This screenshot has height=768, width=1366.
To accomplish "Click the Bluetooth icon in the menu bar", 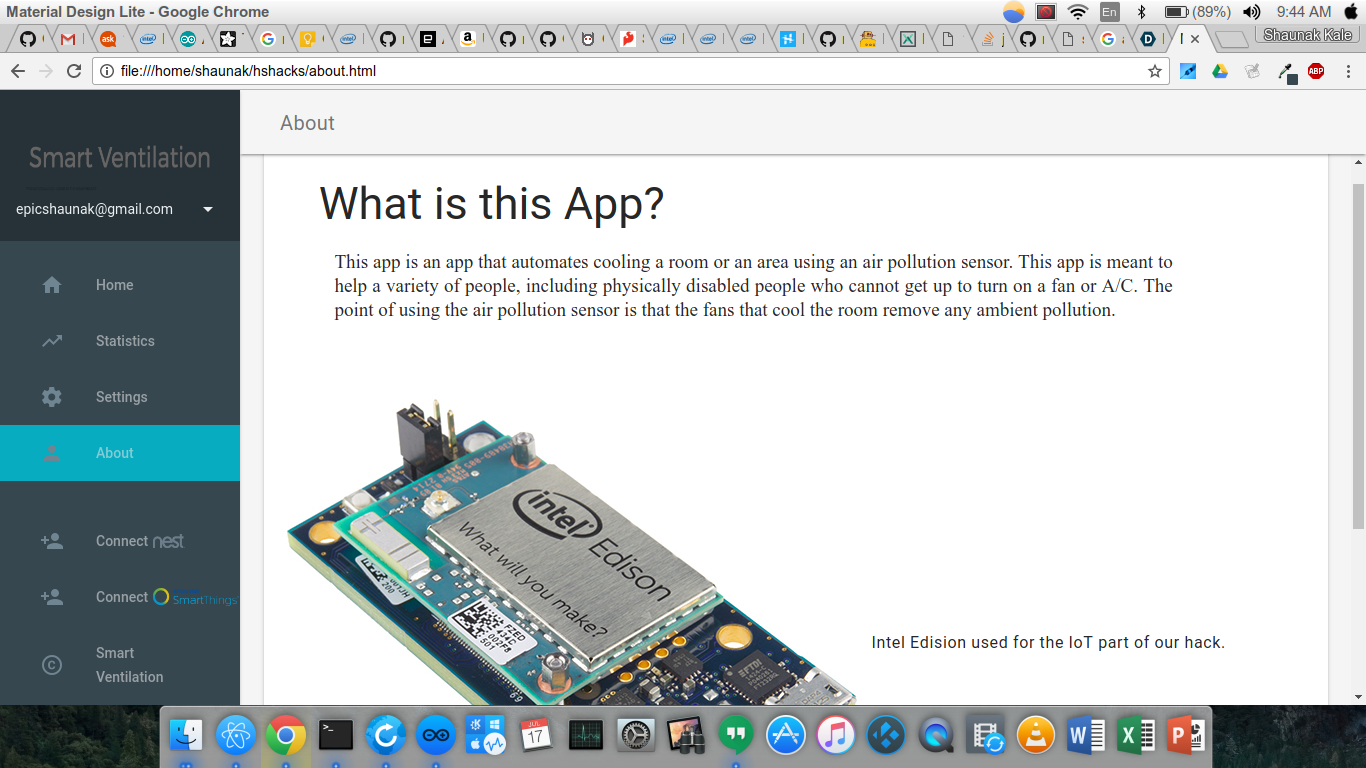I will click(x=1142, y=12).
